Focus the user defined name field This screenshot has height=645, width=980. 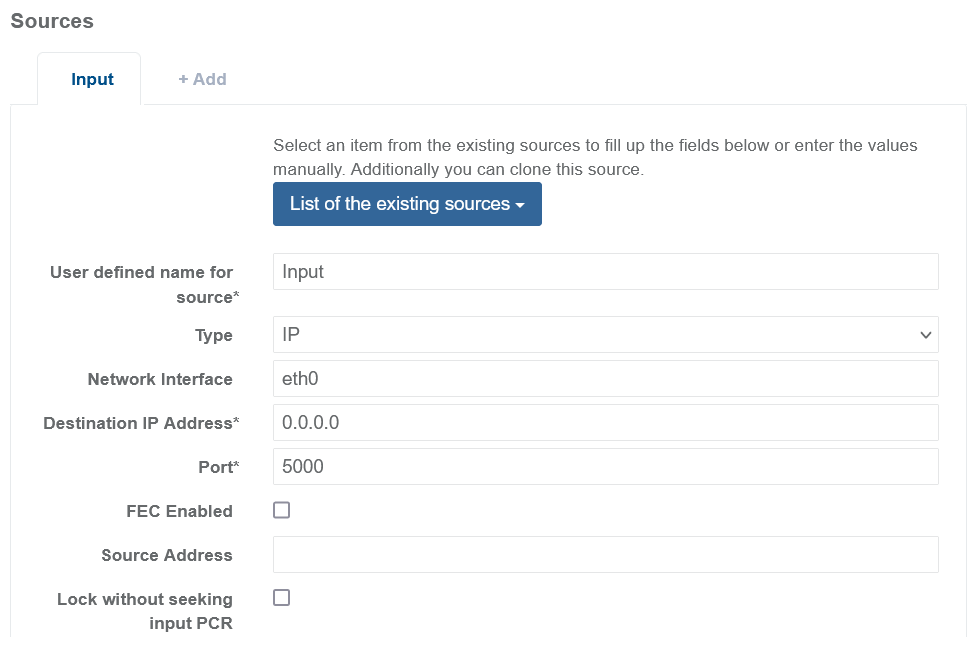click(604, 272)
